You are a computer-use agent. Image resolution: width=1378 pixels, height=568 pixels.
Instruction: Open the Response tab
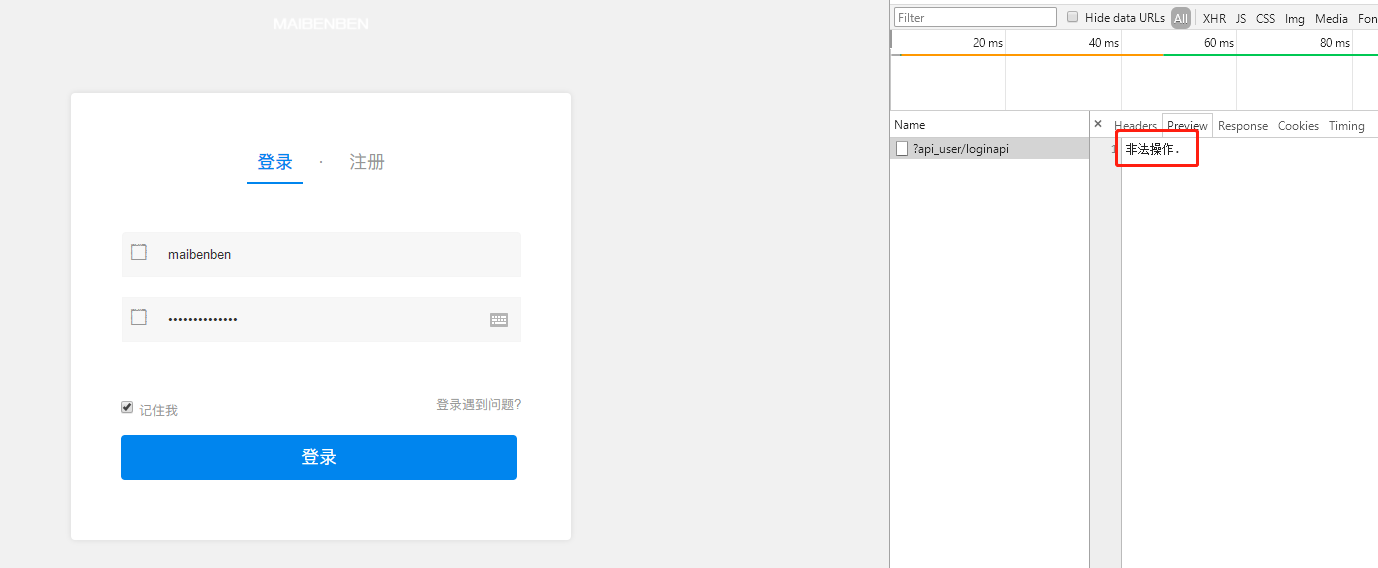pyautogui.click(x=1243, y=126)
